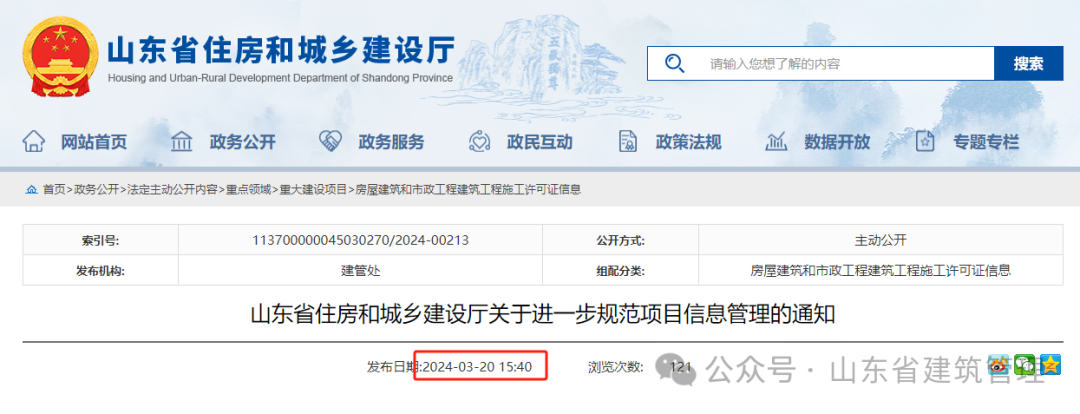Click the 主动公开 cell
1080x414 pixels.
(880, 240)
